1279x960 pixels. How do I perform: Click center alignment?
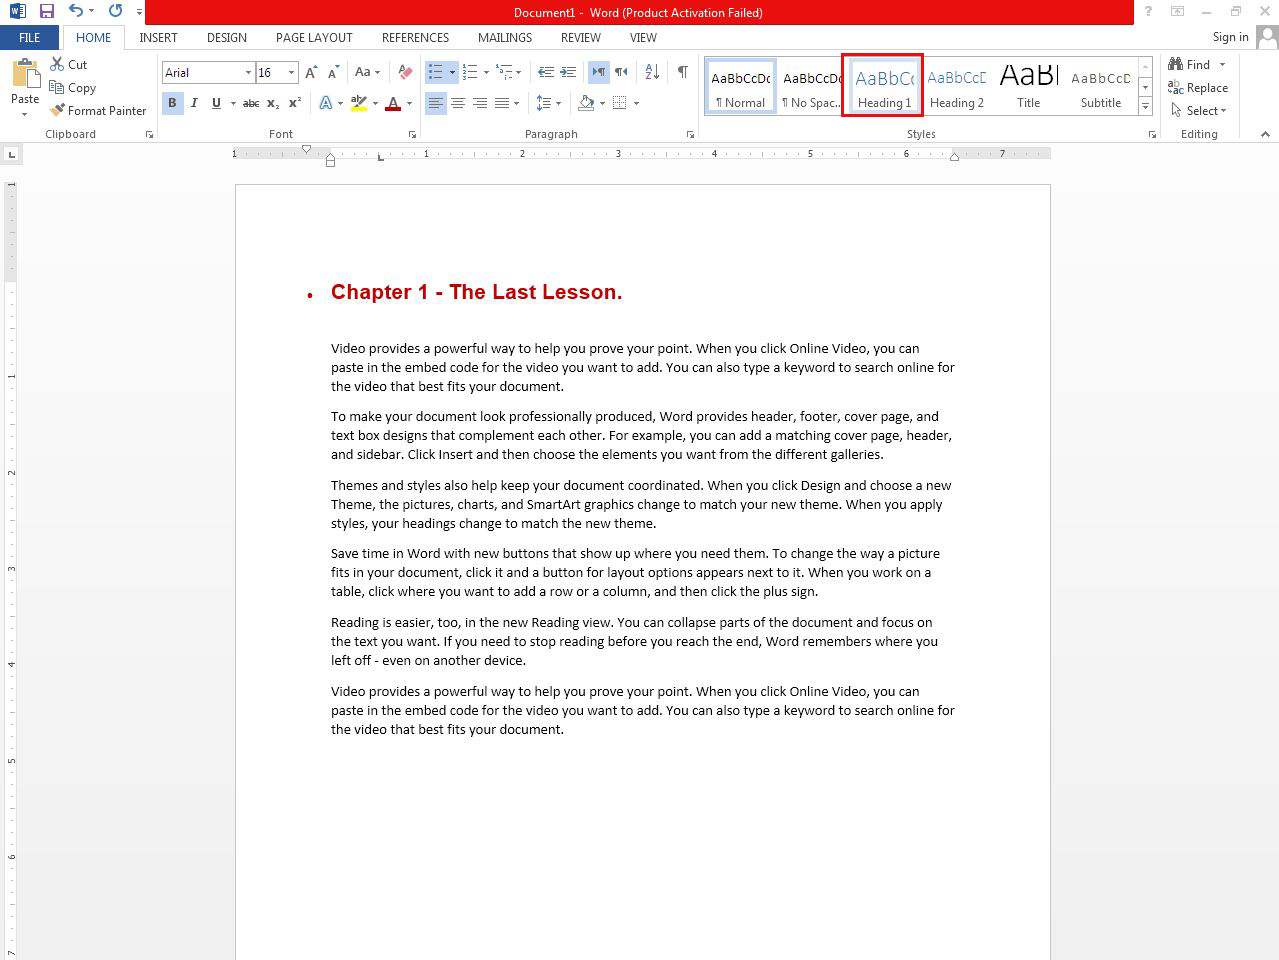pyautogui.click(x=458, y=102)
